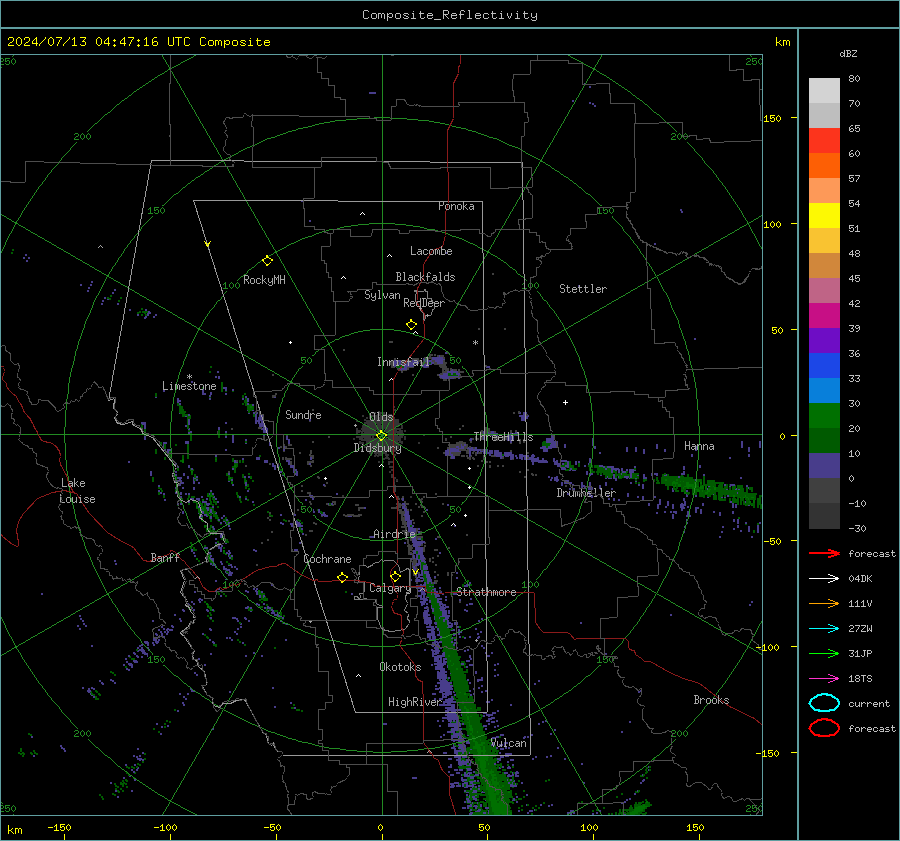
Task: Click the HighRiver label
Action: click(x=415, y=702)
